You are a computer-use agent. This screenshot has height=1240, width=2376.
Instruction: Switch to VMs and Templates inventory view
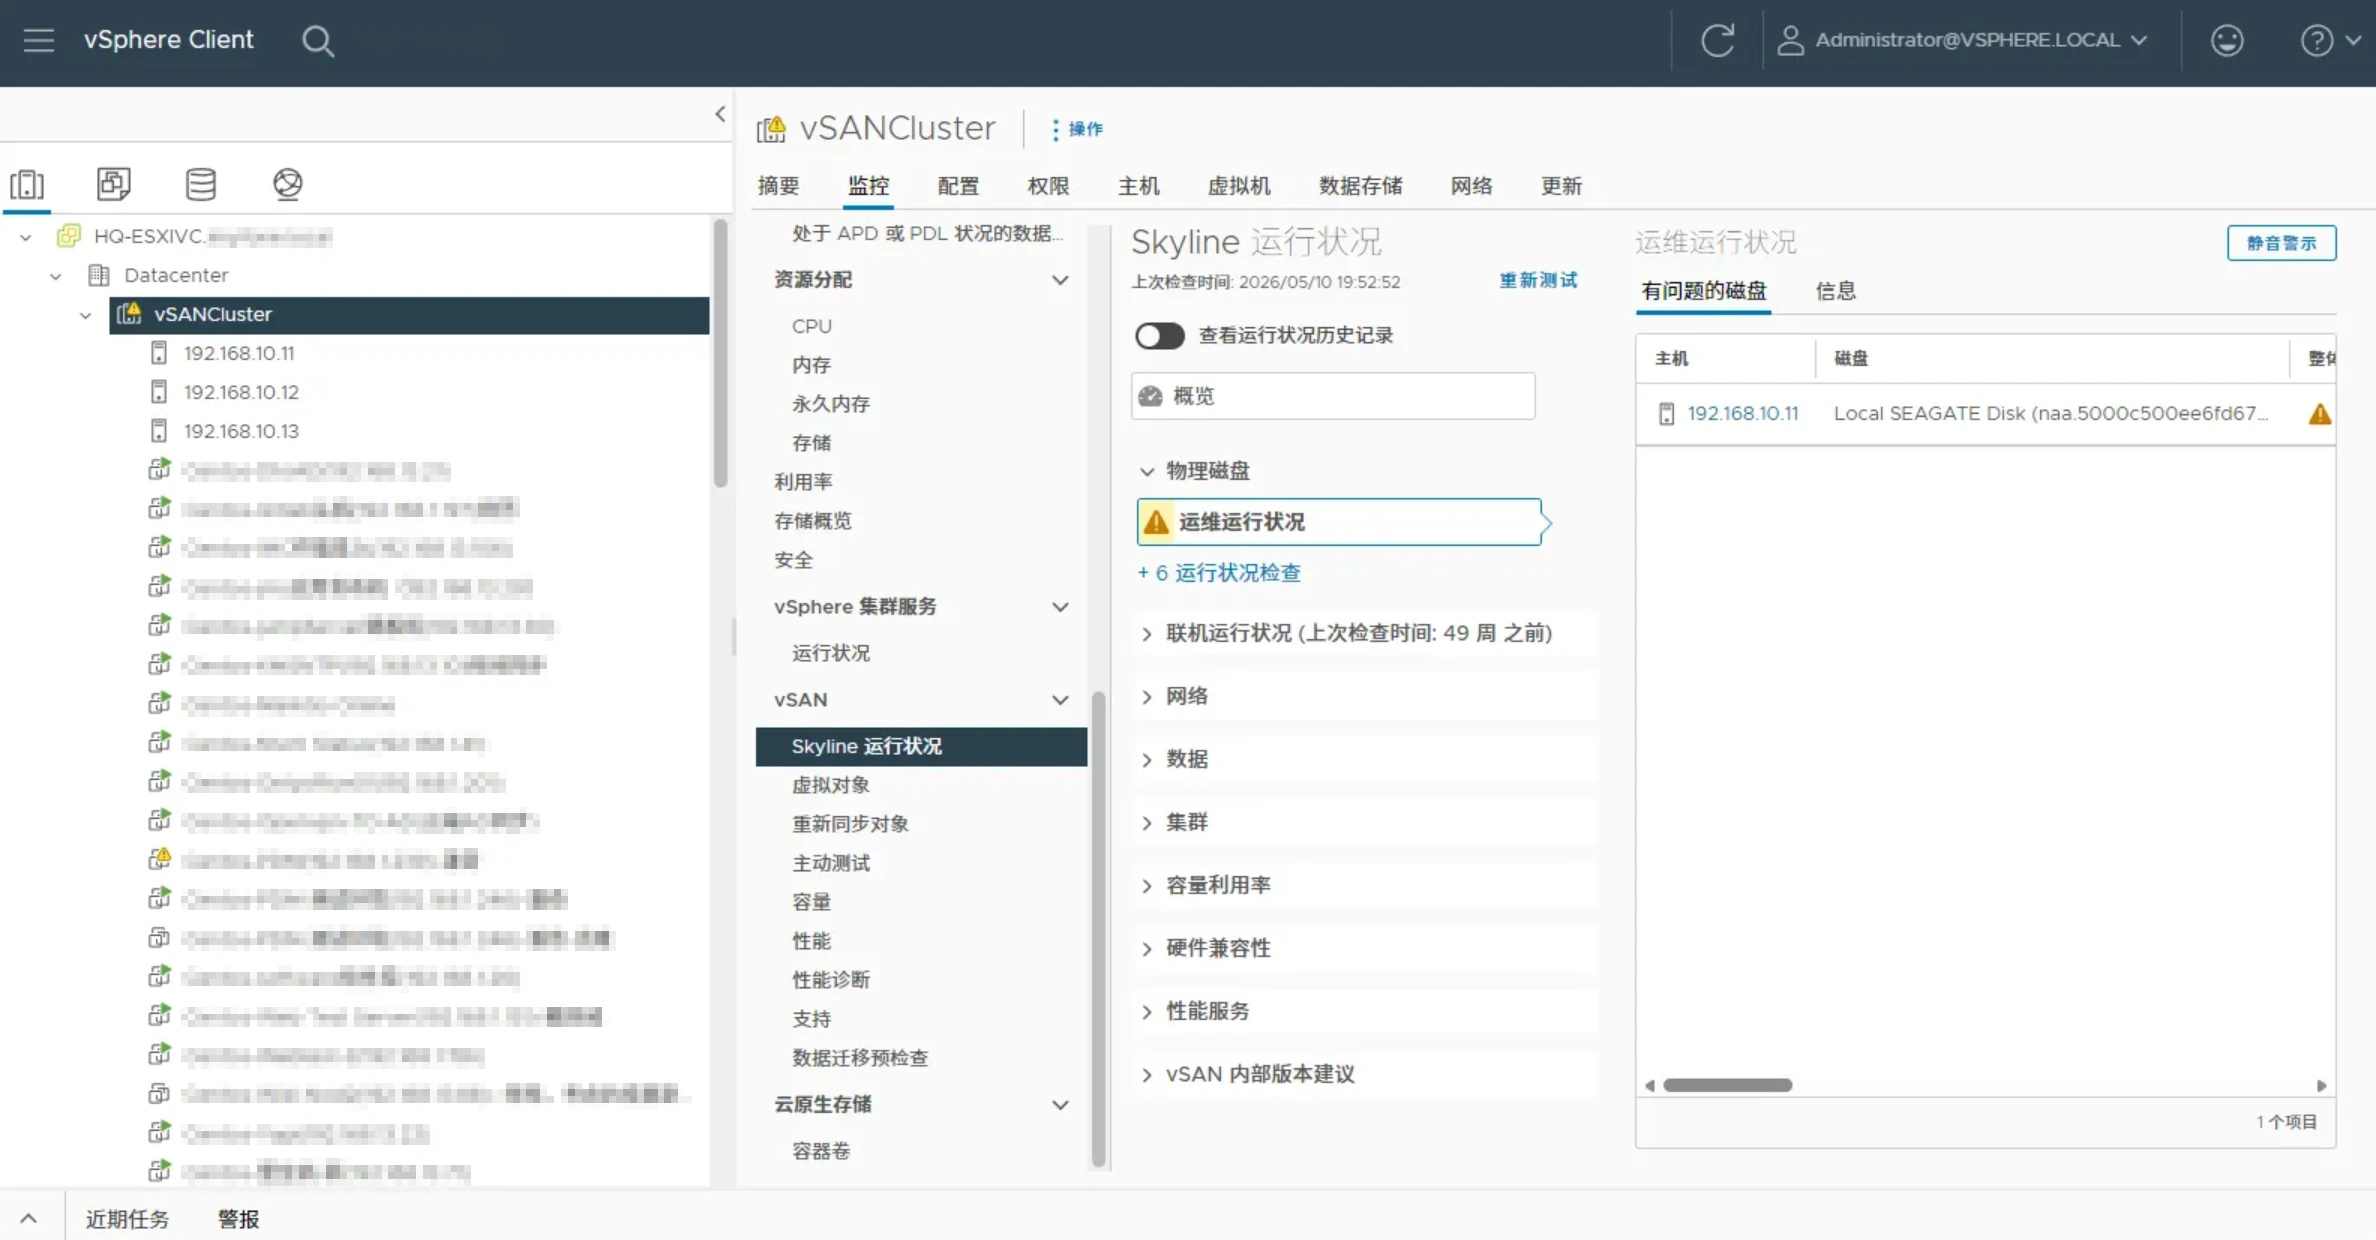point(114,183)
